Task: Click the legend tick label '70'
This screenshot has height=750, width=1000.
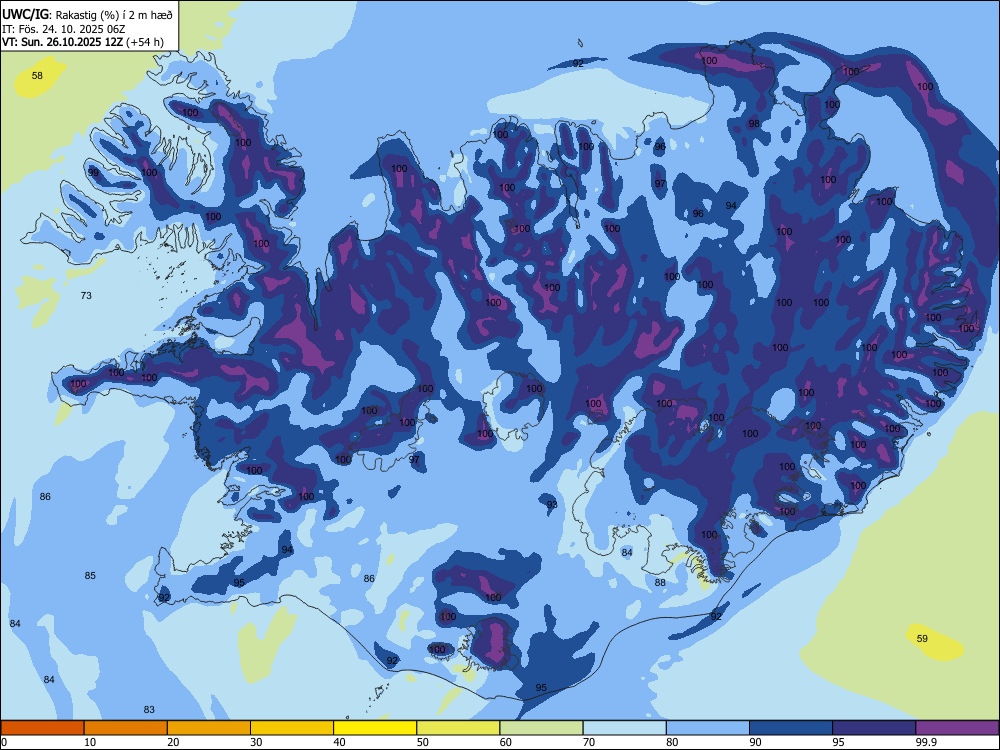Action: click(x=589, y=742)
